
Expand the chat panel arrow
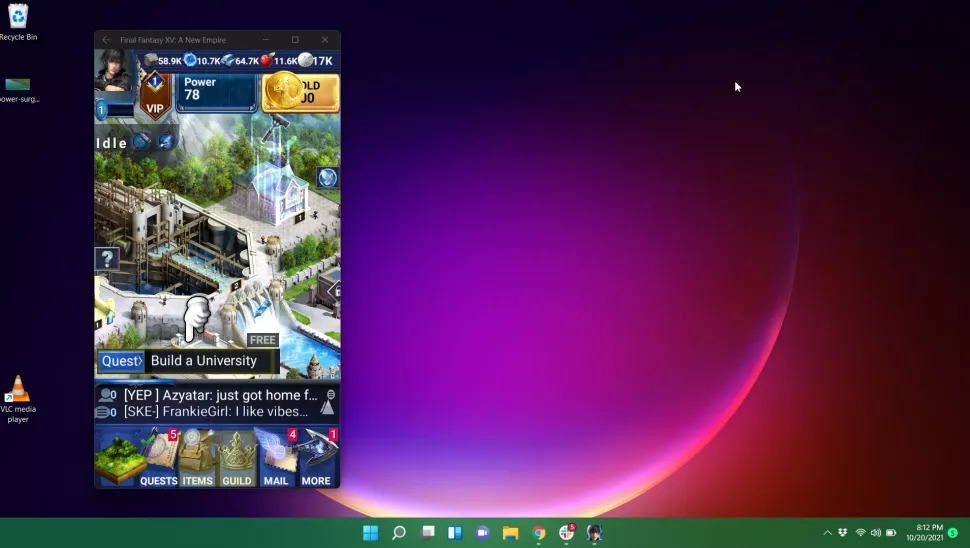pos(327,406)
